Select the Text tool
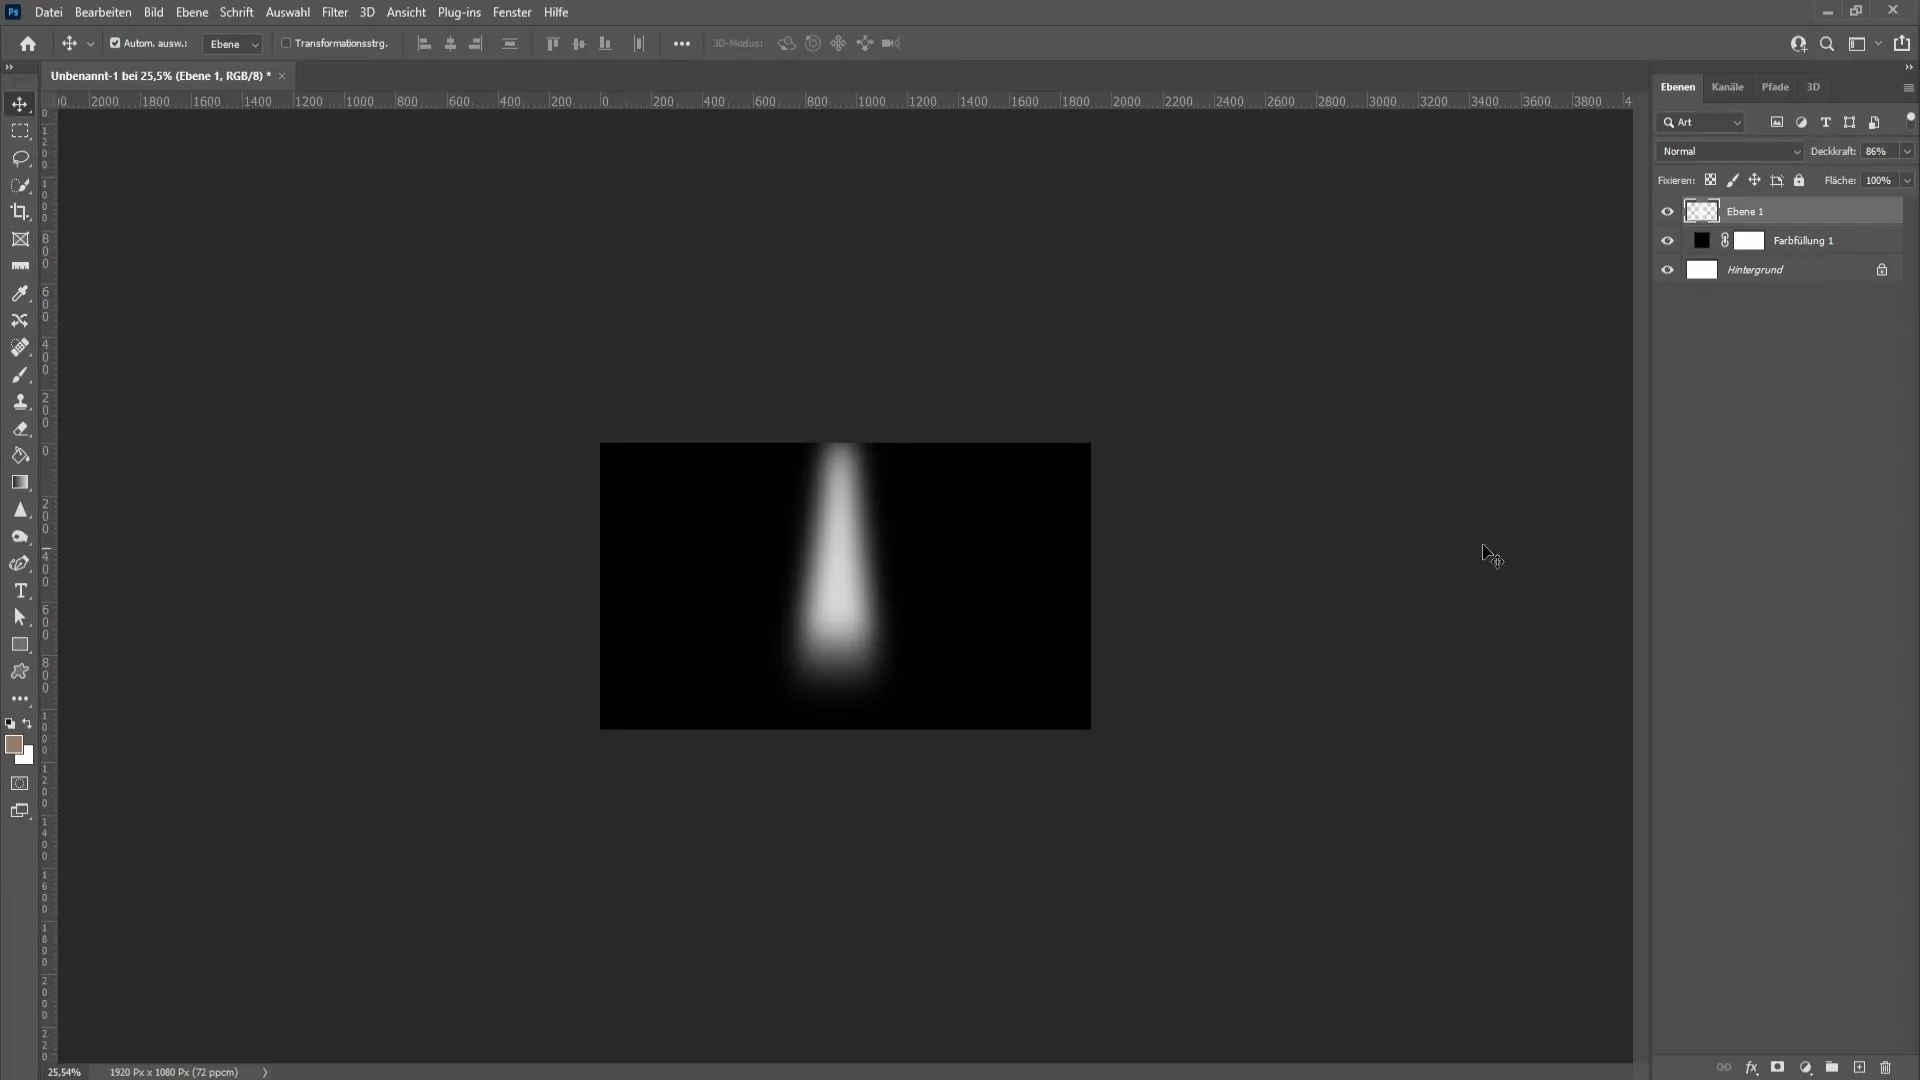1920x1080 pixels. 20,591
